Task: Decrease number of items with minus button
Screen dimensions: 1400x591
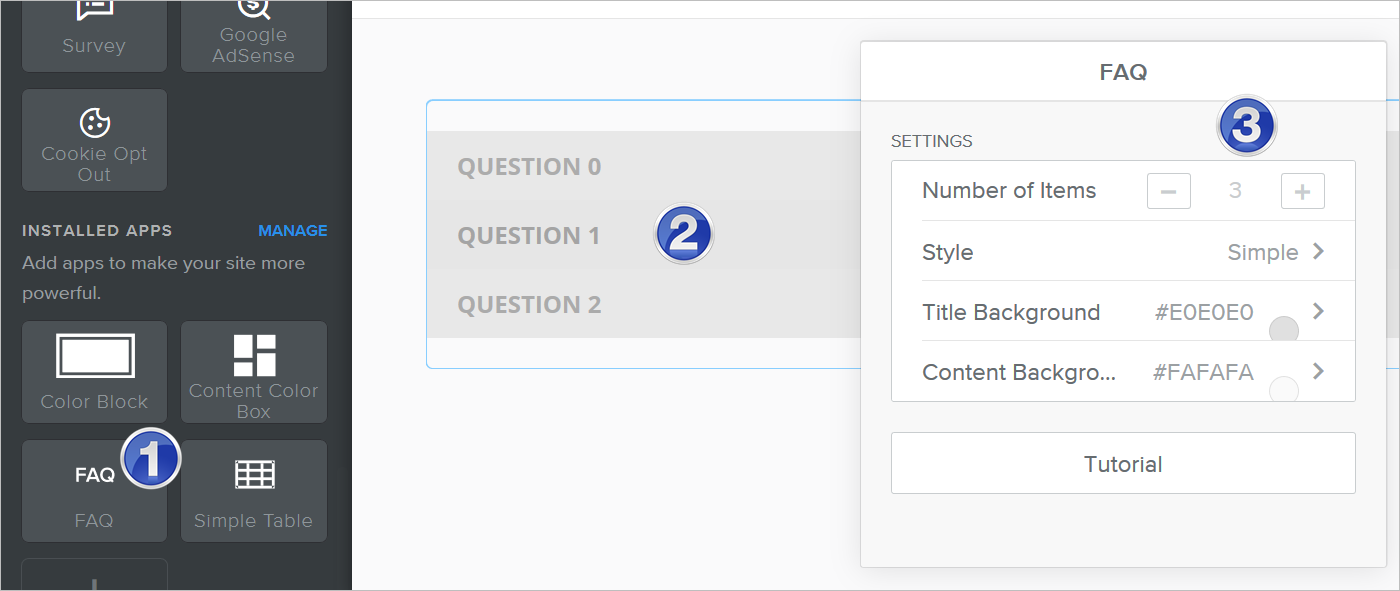Action: (1168, 191)
